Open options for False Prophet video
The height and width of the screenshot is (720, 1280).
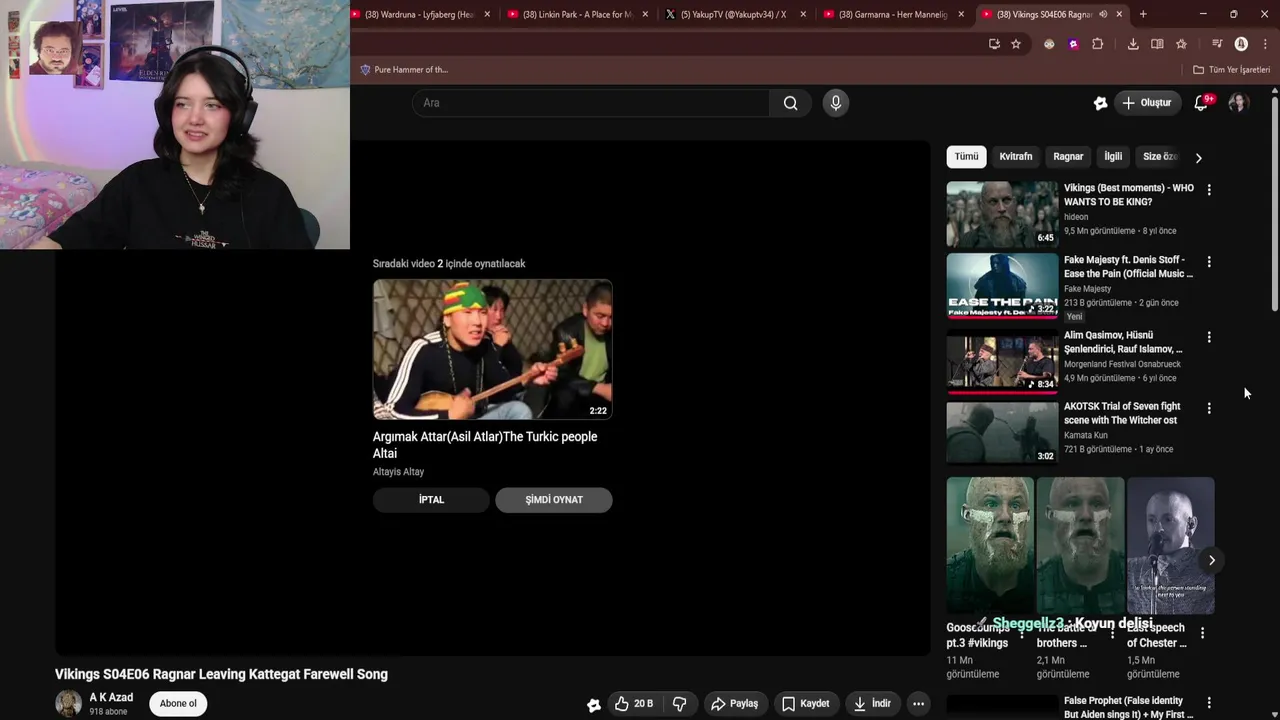pos(1209,703)
